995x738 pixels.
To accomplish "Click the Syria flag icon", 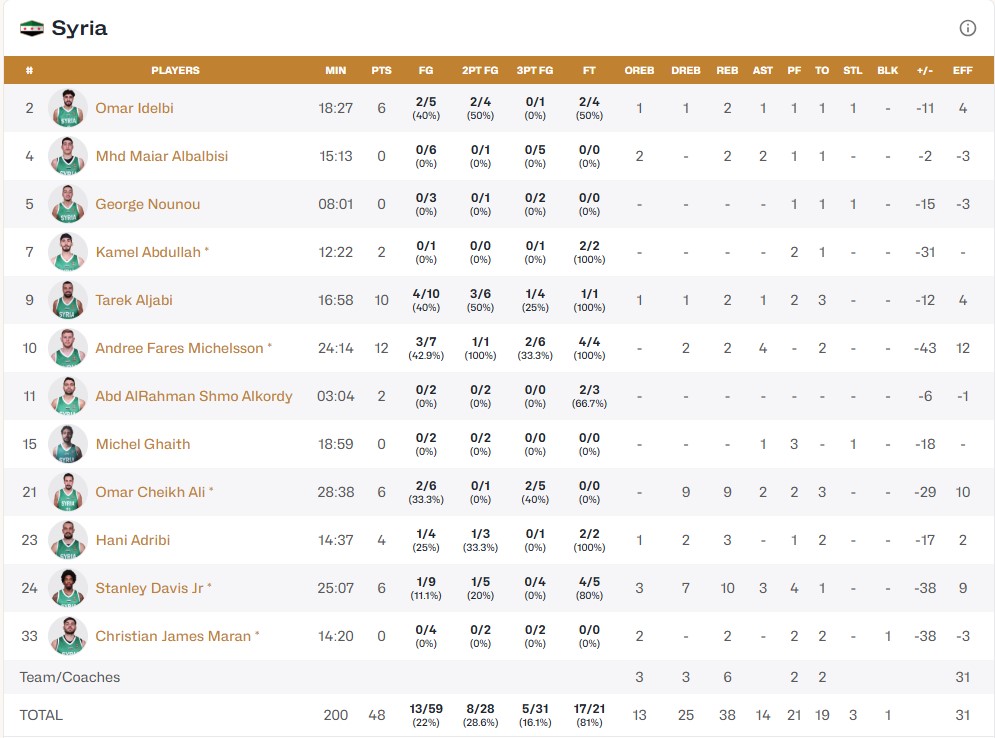I will coord(32,28).
